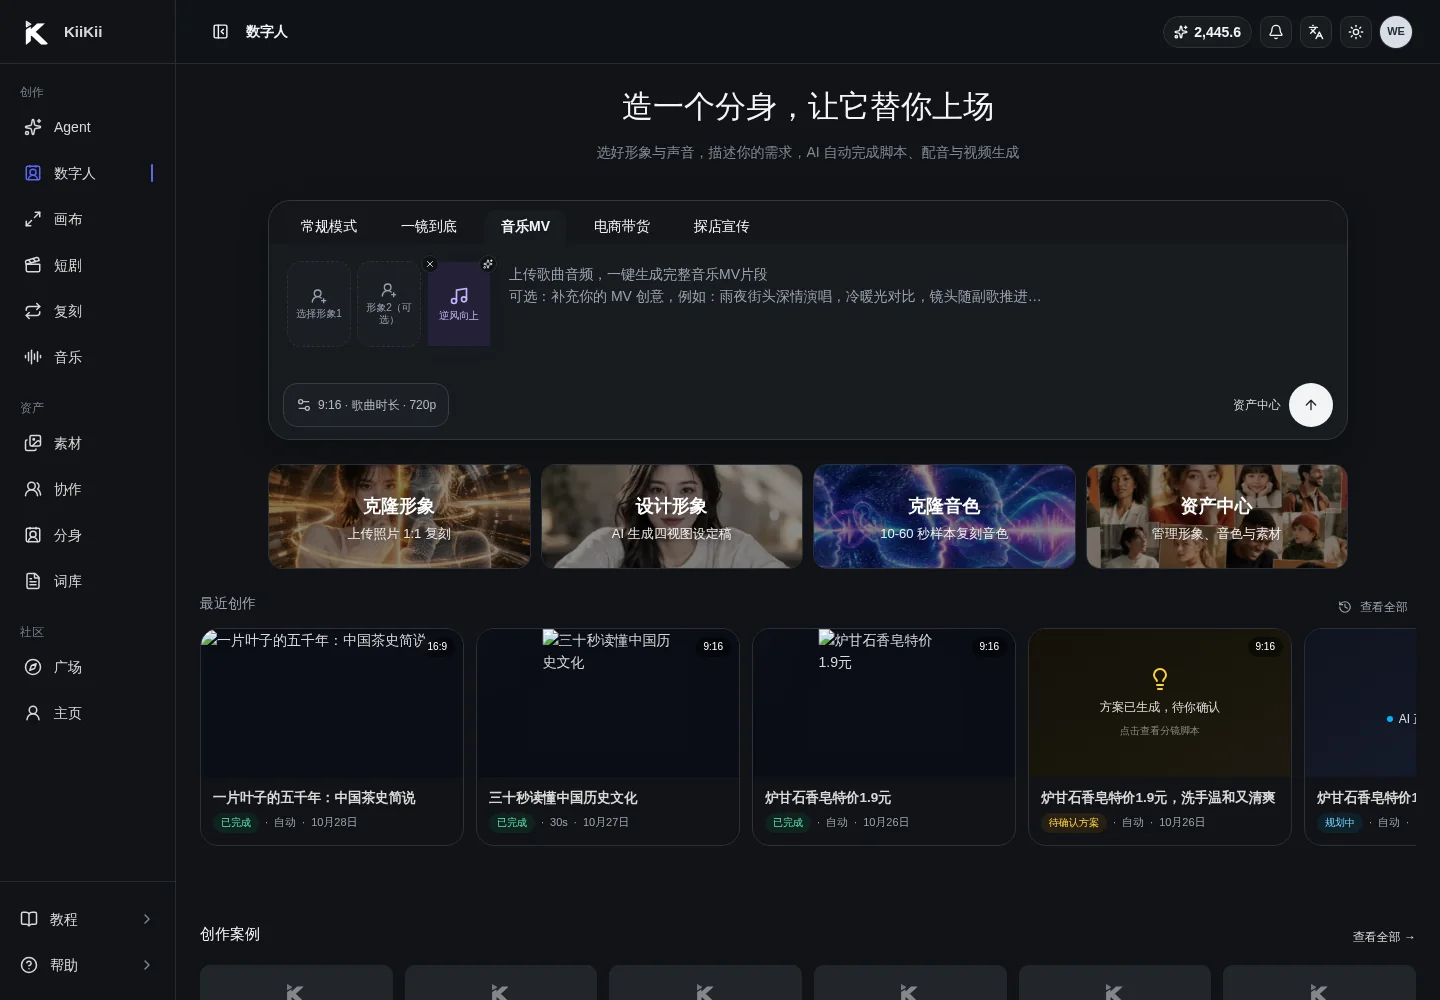Open 分身 in sidebar

pyautogui.click(x=88, y=535)
